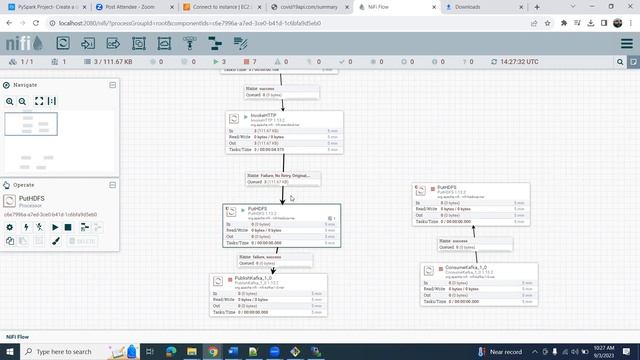Select the Label component icon
This screenshot has height=360, width=640.
click(x=240, y=43)
